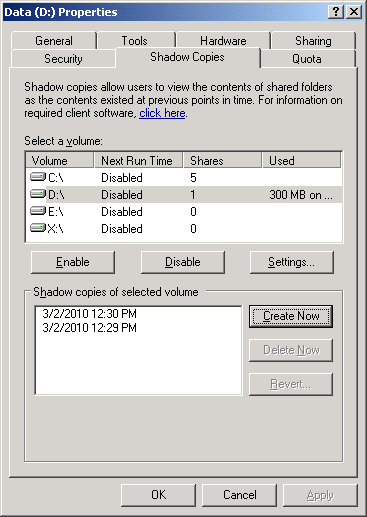The height and width of the screenshot is (517, 367).
Task: Sort by Next Run Time column header
Action: 139,161
